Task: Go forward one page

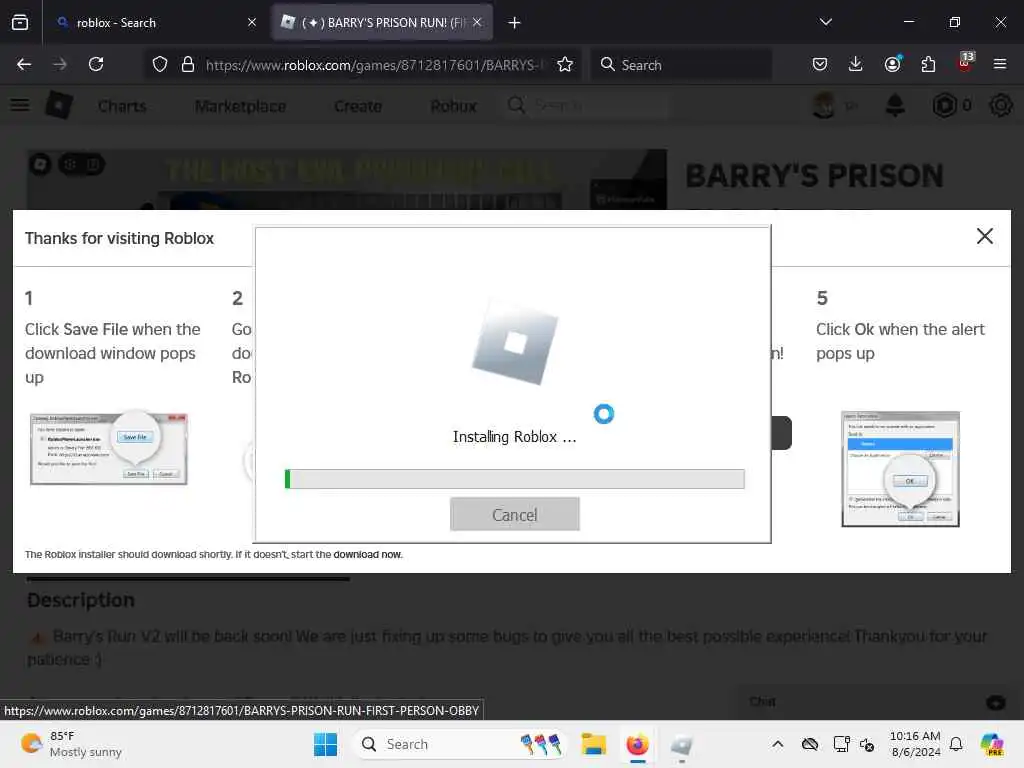Action: click(x=60, y=64)
